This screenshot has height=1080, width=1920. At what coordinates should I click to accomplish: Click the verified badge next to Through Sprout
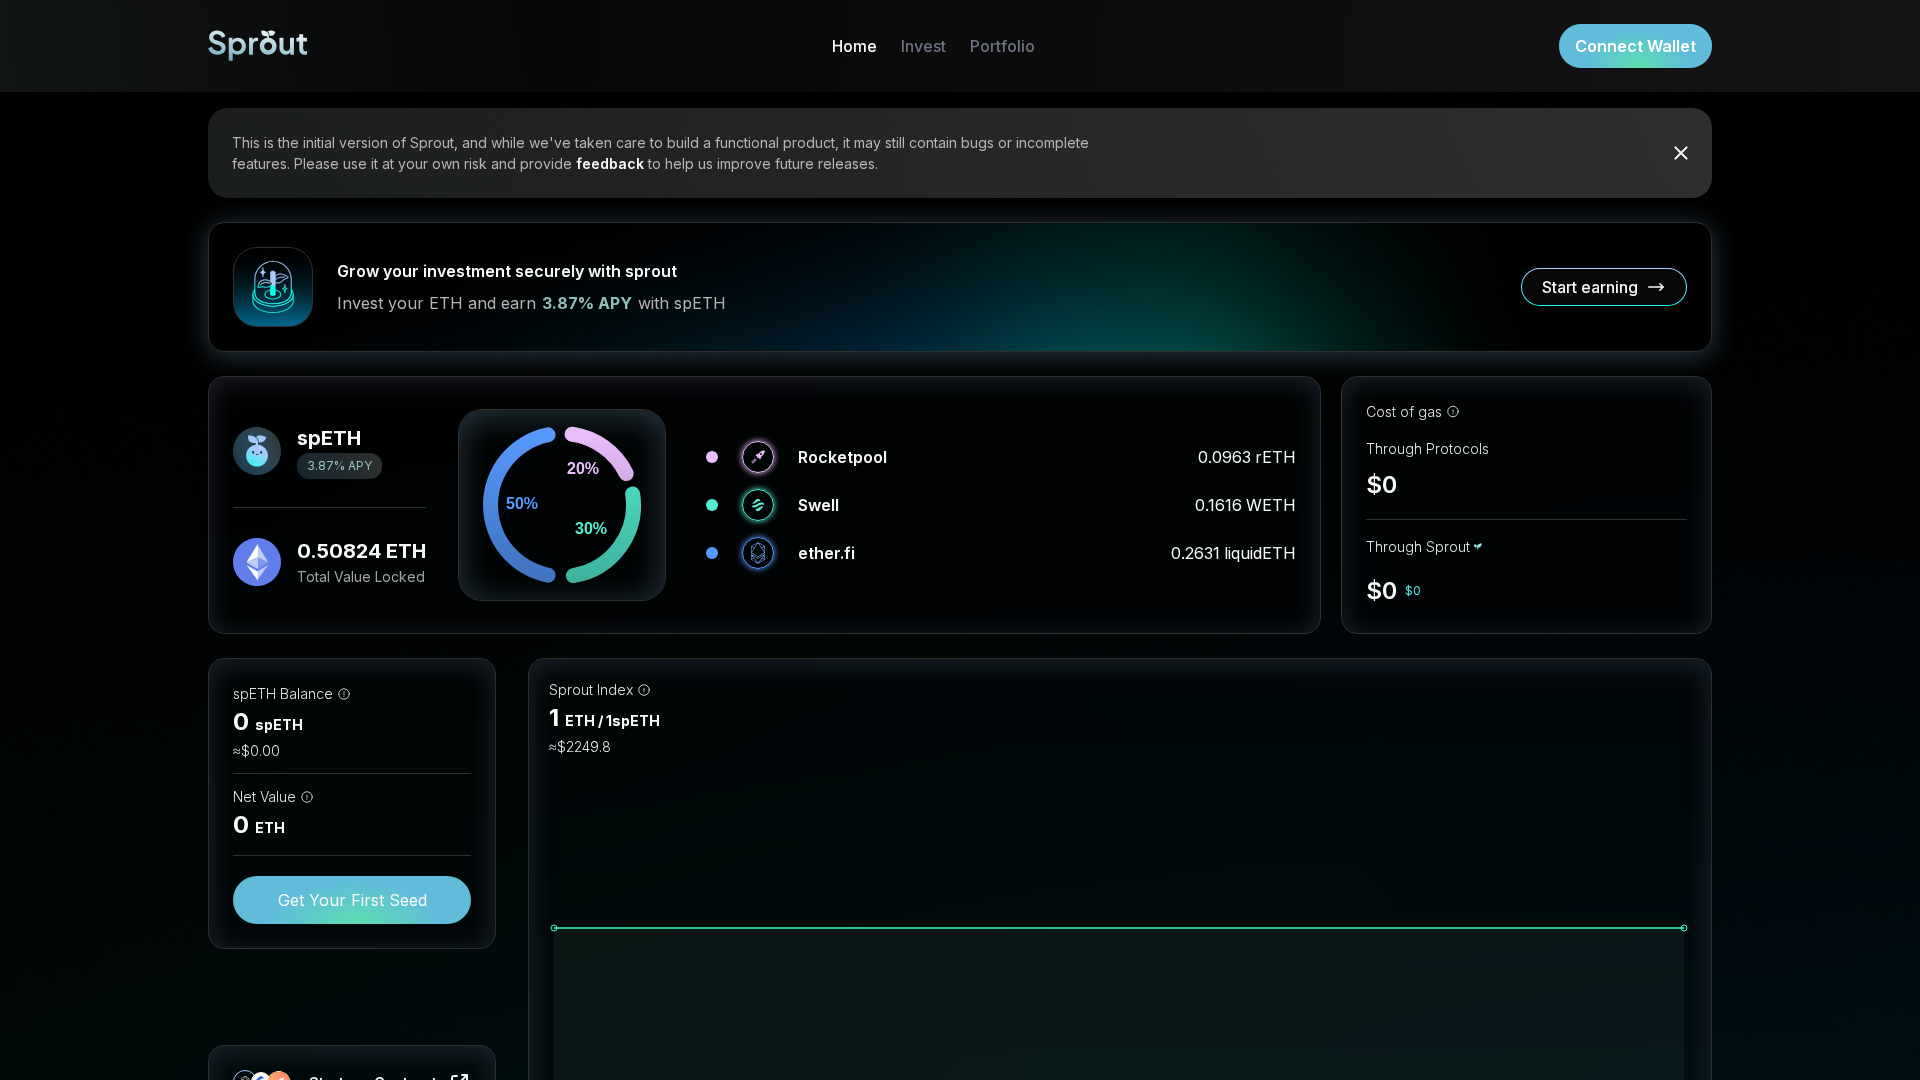(x=1477, y=547)
